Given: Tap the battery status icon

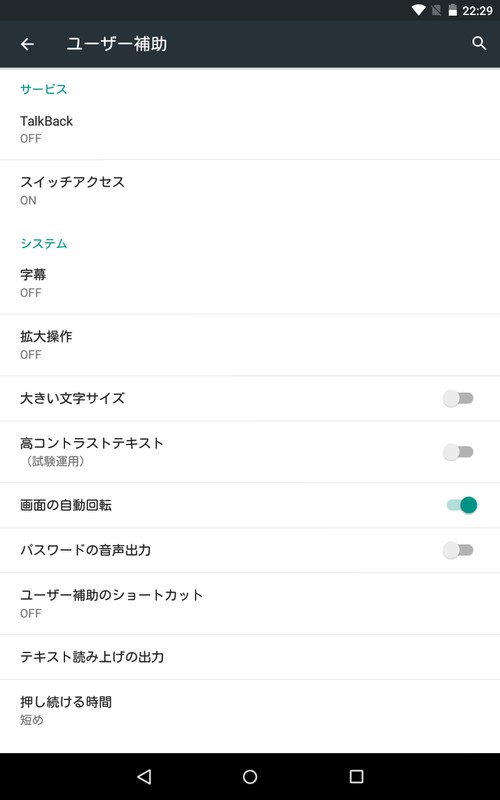Looking at the screenshot, I should [x=452, y=10].
